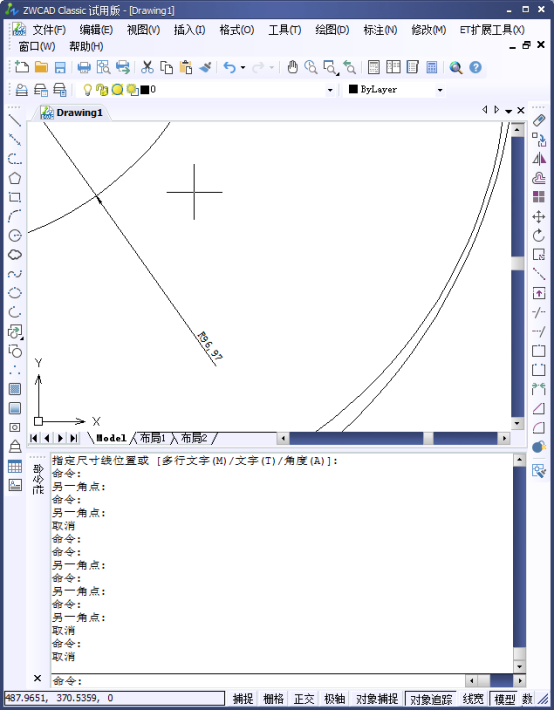
Task: Expand the layer selection dropdown
Action: 330,90
